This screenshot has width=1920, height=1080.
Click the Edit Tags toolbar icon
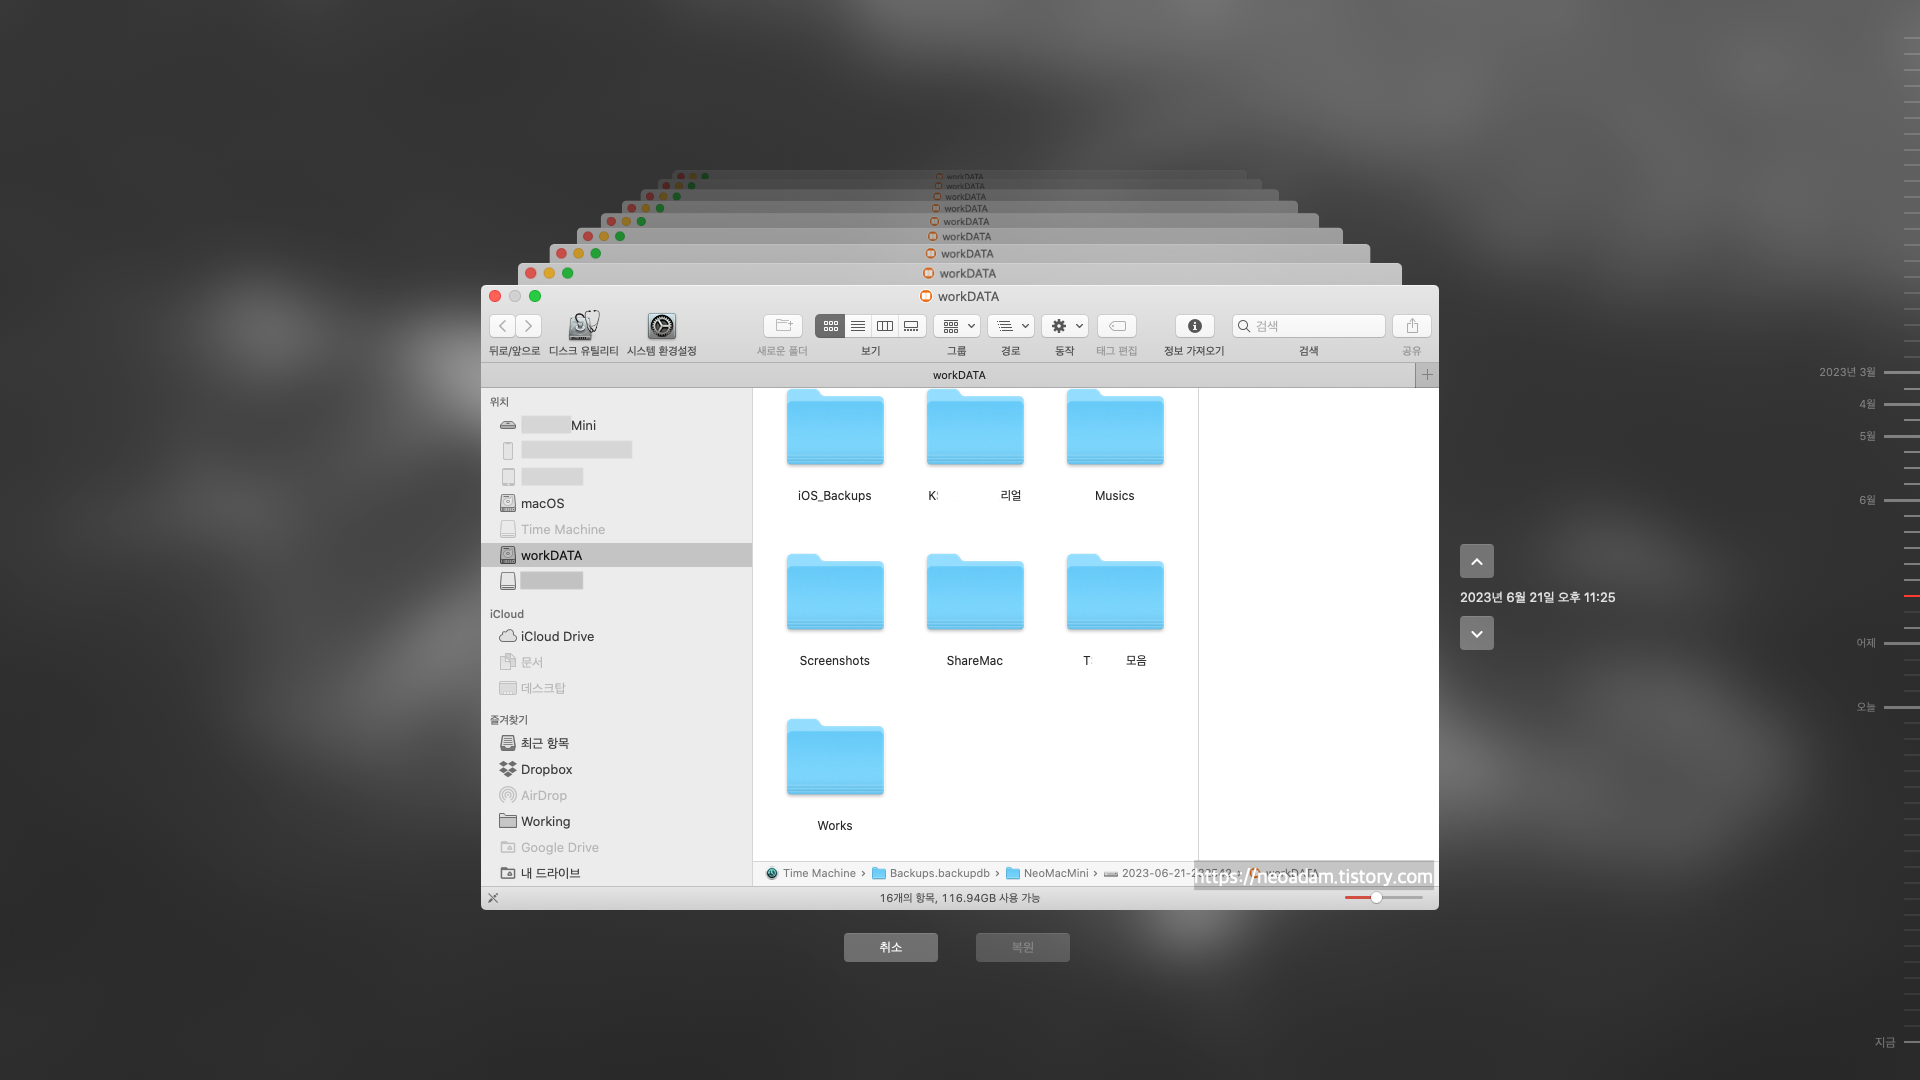pos(1117,326)
